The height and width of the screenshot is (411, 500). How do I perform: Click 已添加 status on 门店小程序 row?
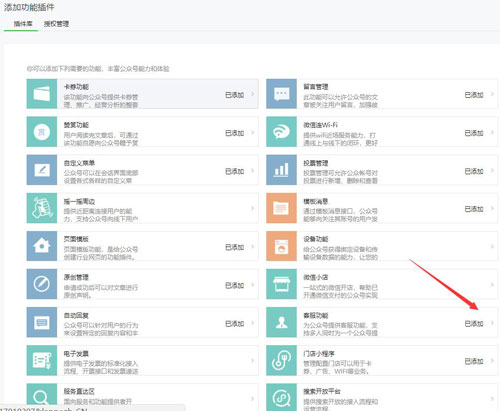474,361
